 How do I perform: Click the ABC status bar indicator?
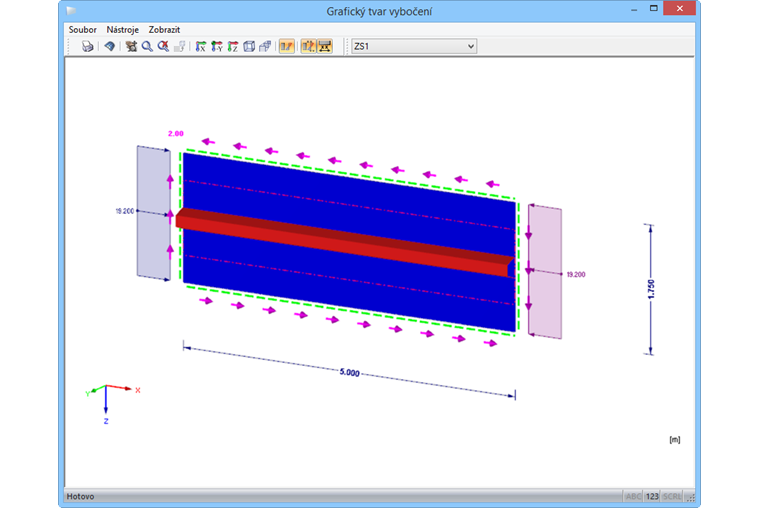(633, 496)
